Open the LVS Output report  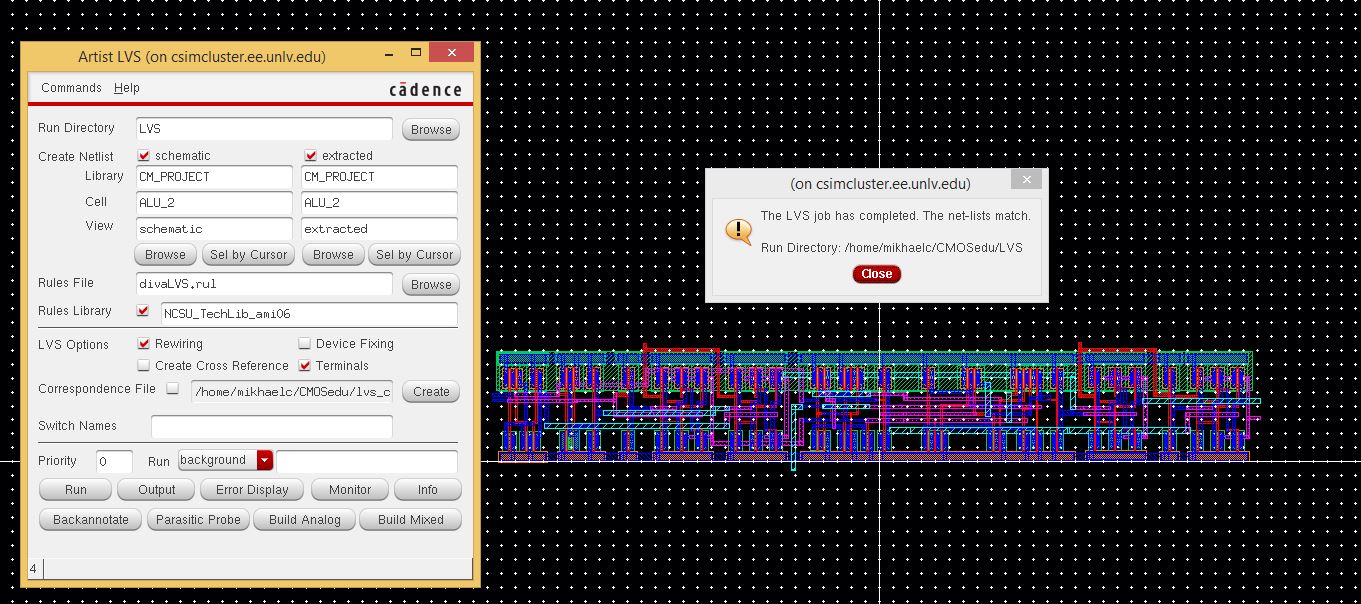click(x=156, y=490)
